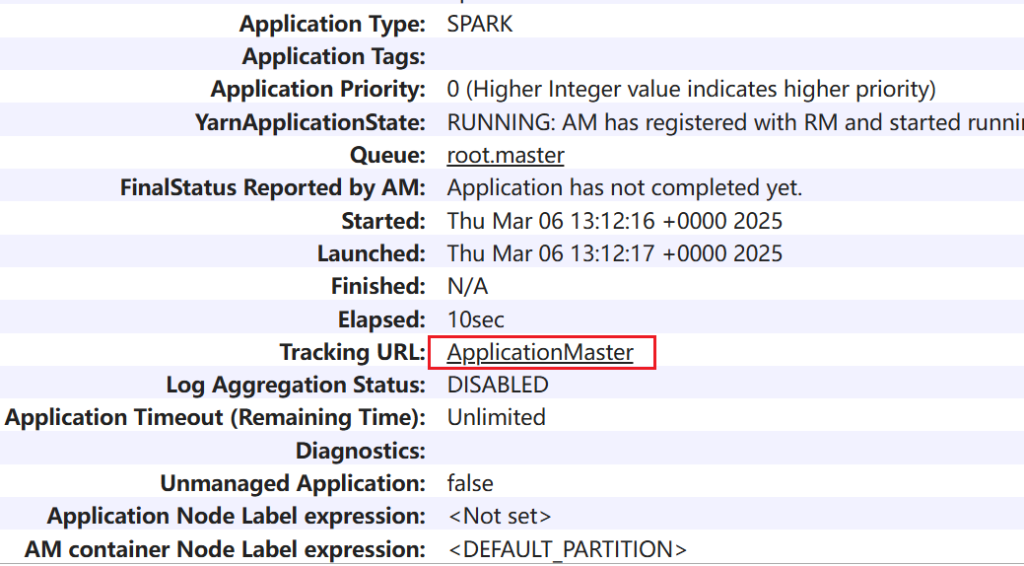This screenshot has height=566, width=1024.
Task: Click the Unmanaged Application false value
Action: (x=470, y=484)
